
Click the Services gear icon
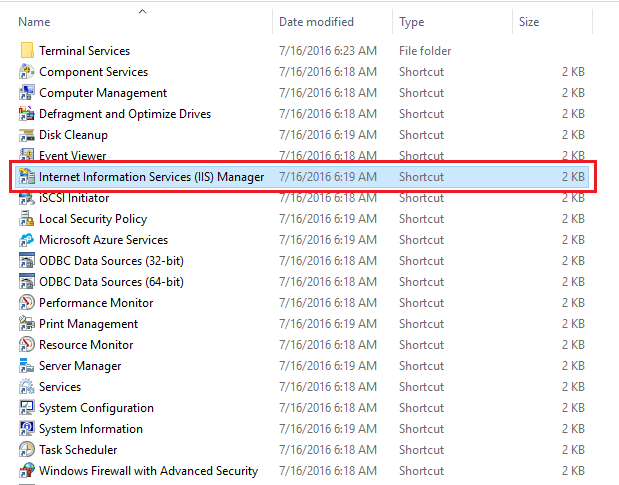(27, 386)
